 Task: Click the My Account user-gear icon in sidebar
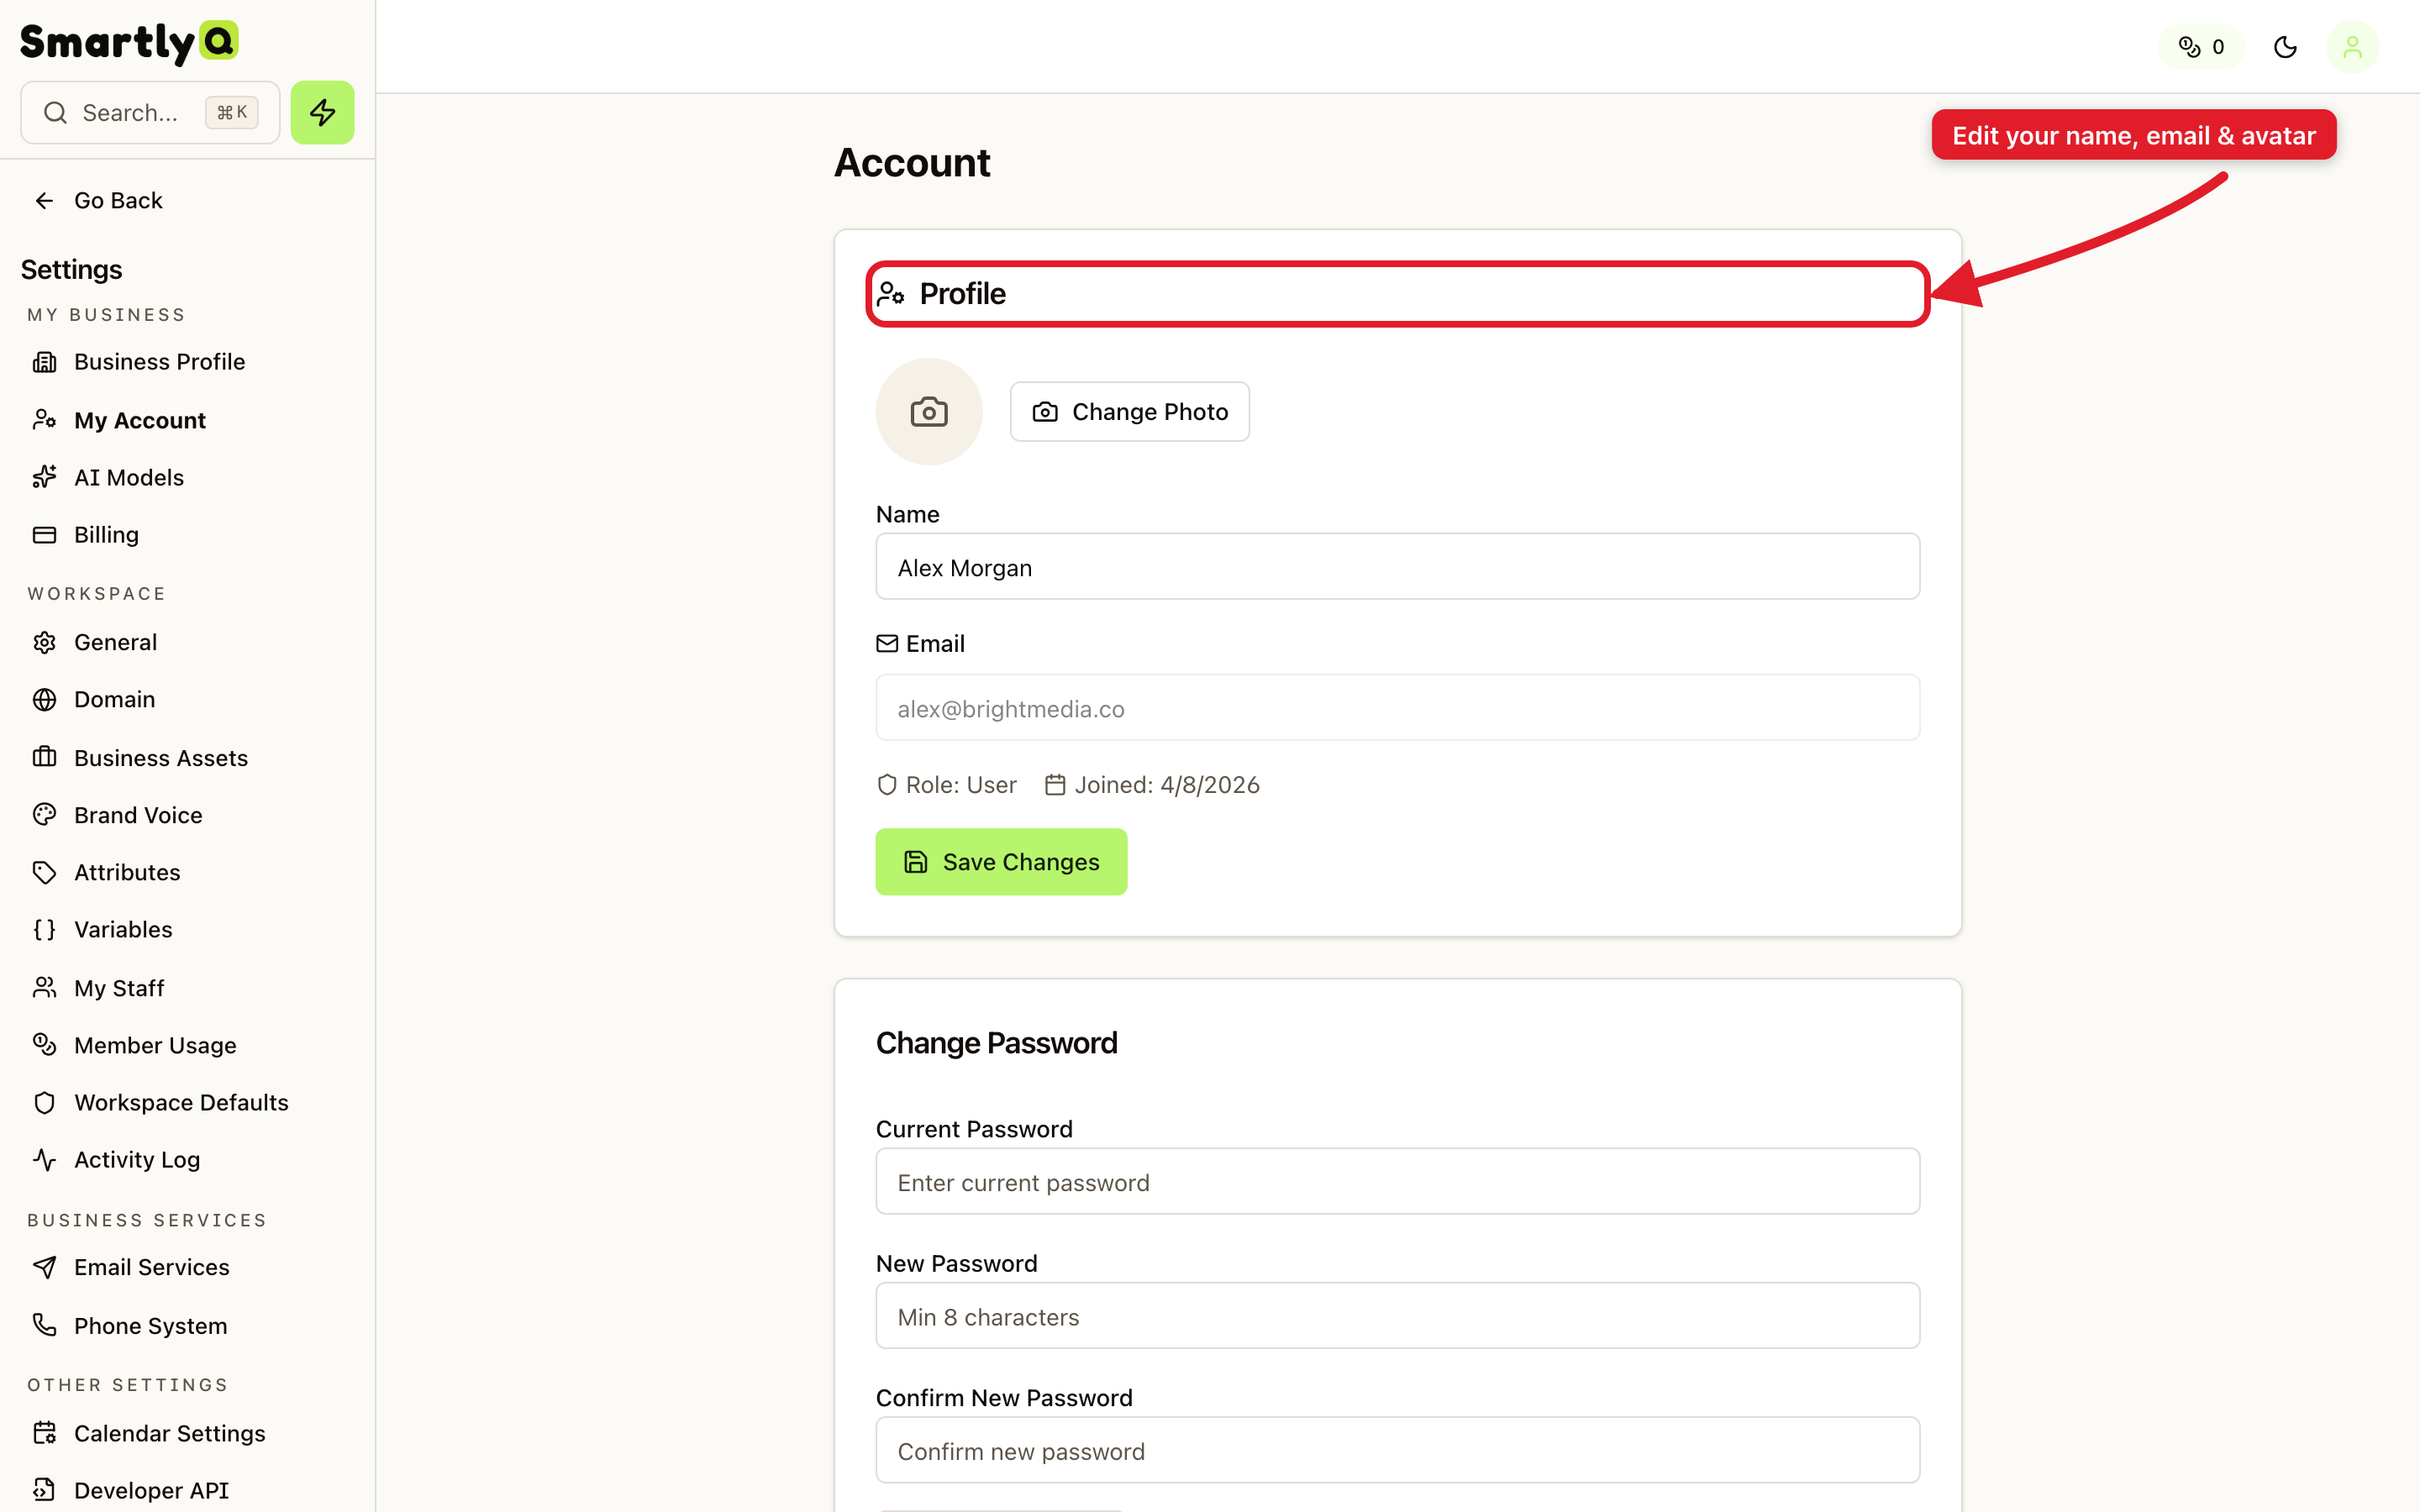click(44, 420)
